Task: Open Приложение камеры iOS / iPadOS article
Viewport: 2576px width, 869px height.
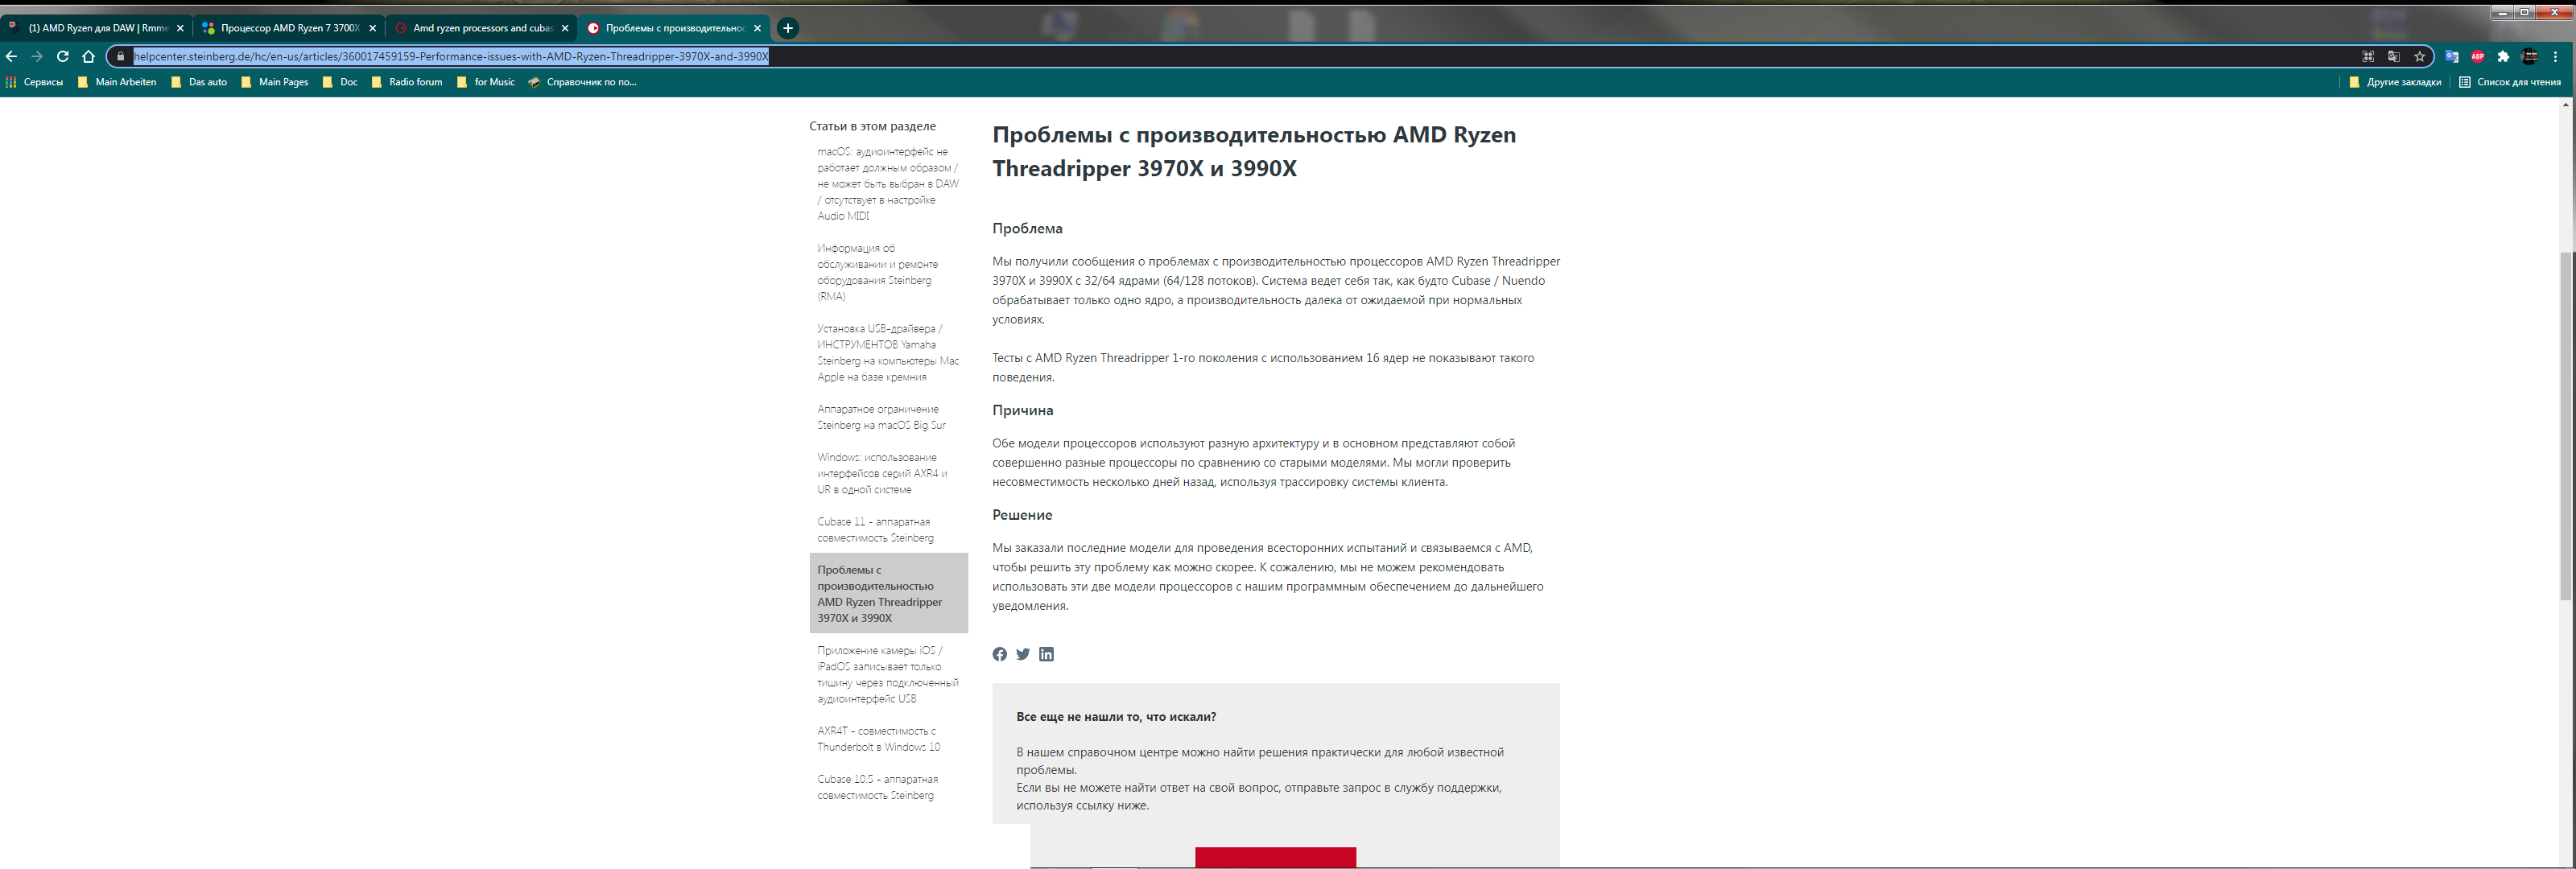Action: (x=888, y=674)
